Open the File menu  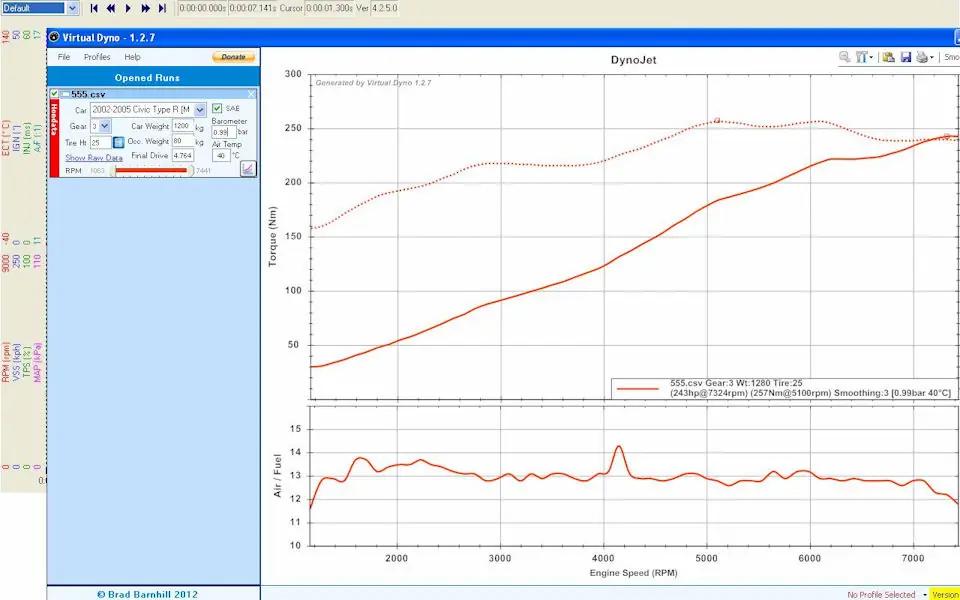[64, 57]
